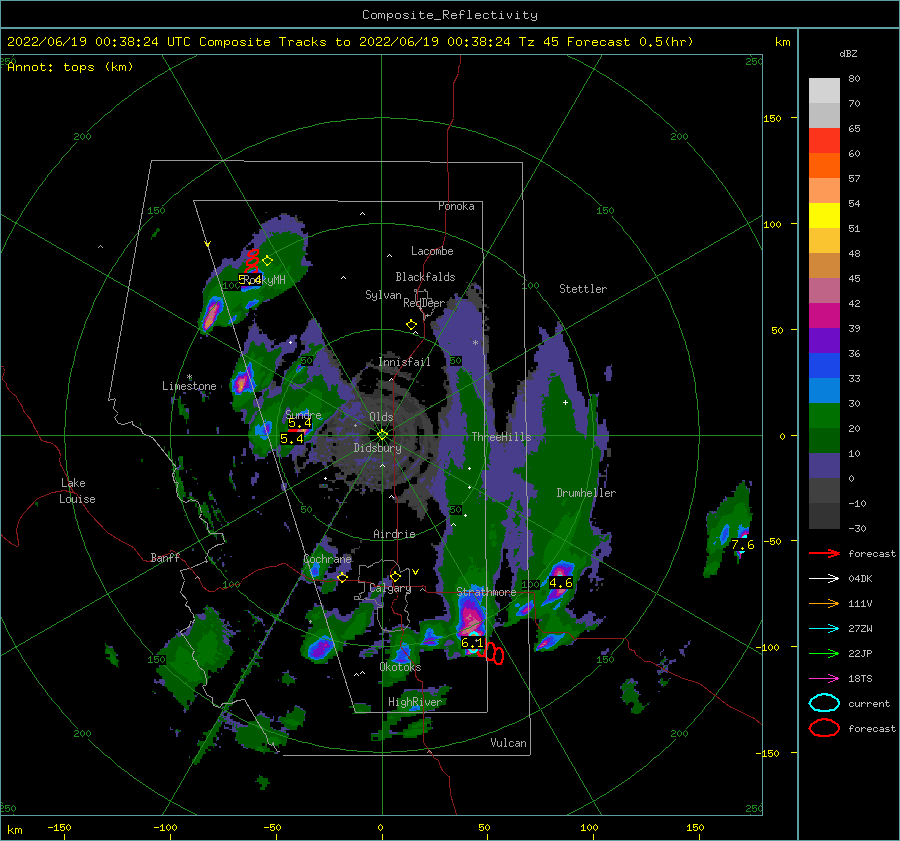Screen dimensions: 900x841
Task: Select the ThreeHills label
Action: tap(502, 437)
